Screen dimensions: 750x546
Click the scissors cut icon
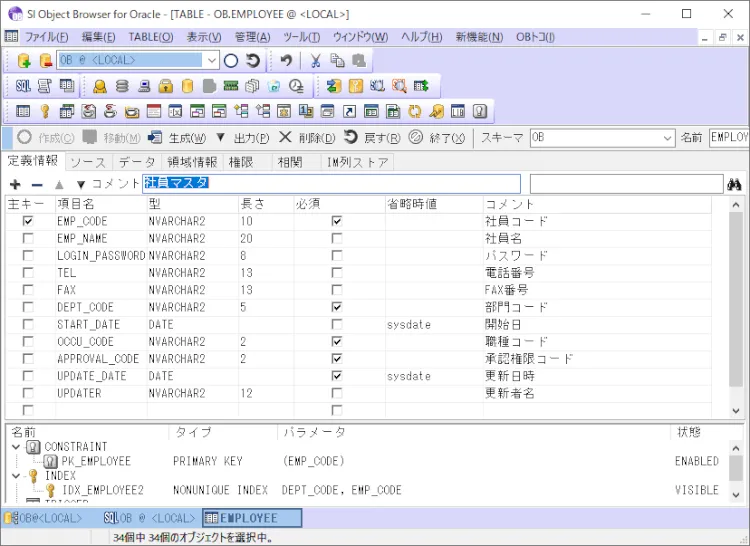[315, 60]
